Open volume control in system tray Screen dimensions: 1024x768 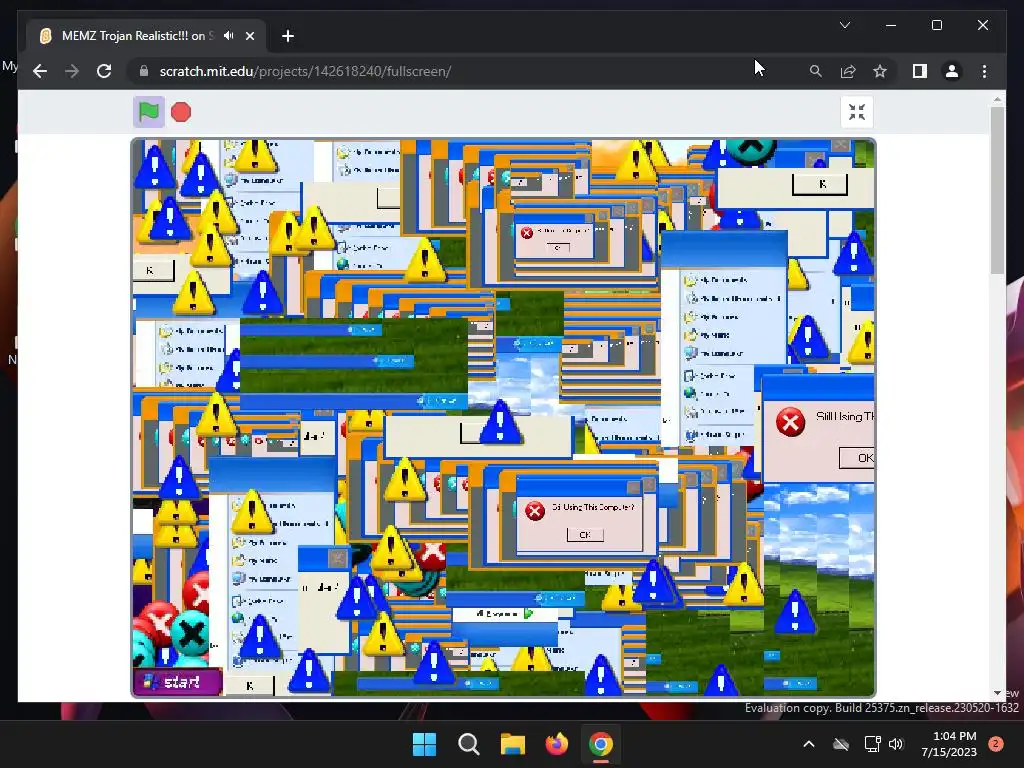coord(896,744)
